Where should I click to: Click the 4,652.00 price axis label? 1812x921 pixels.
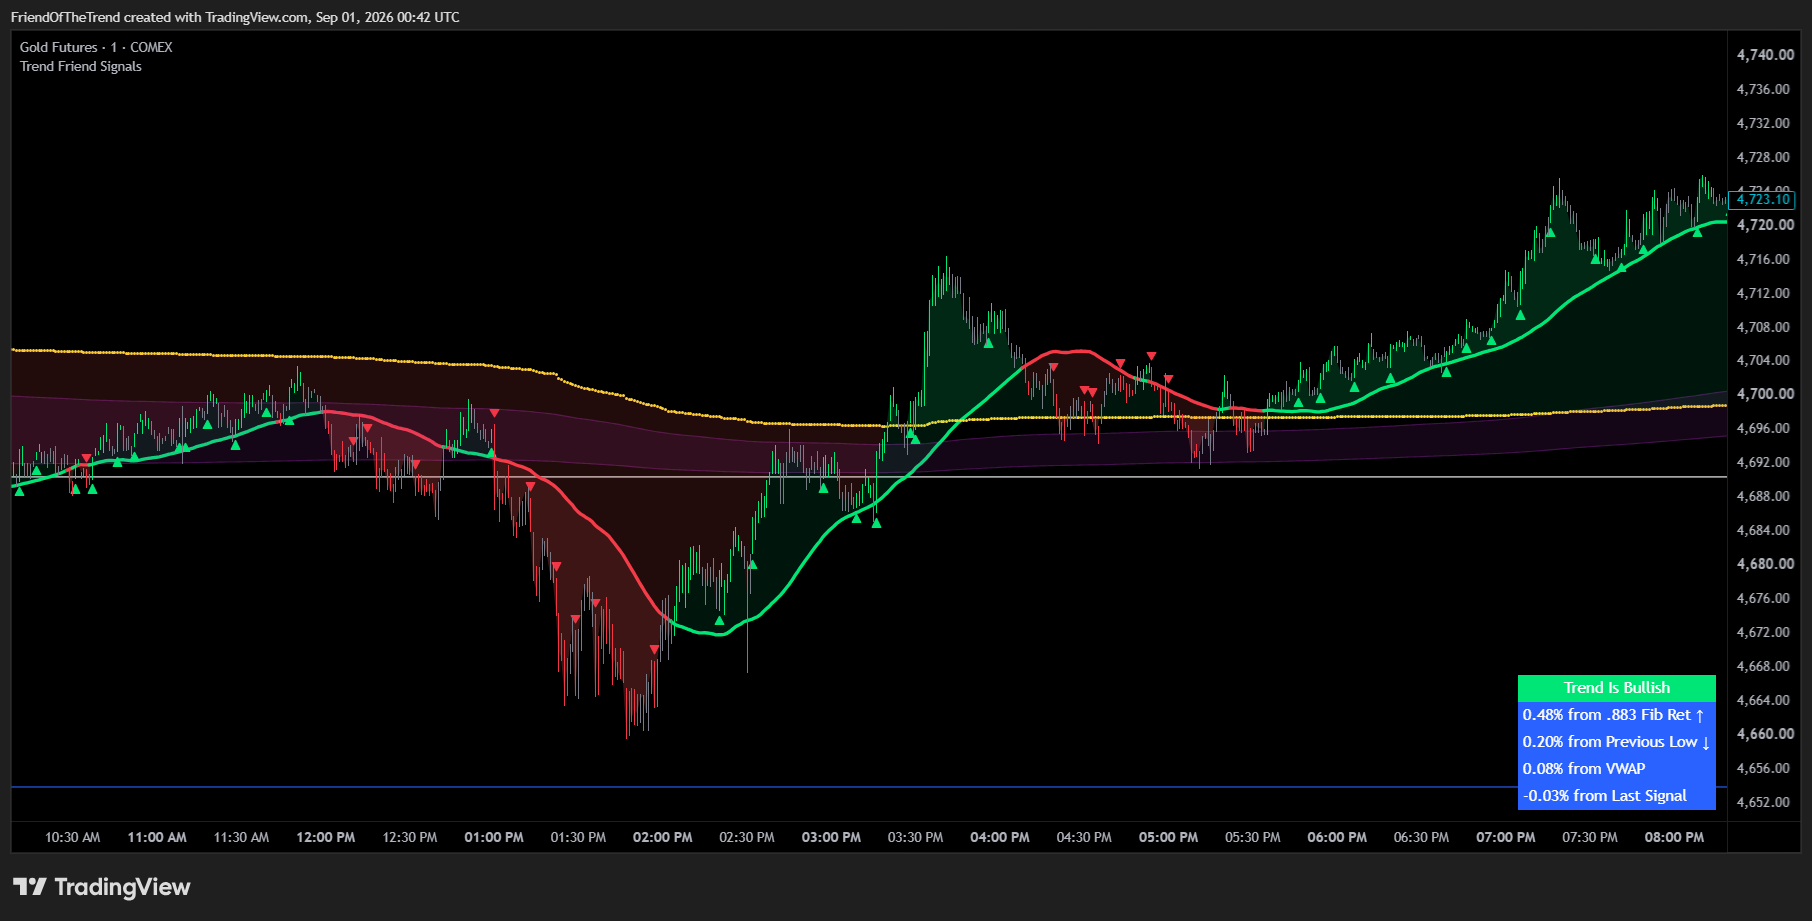[1765, 802]
